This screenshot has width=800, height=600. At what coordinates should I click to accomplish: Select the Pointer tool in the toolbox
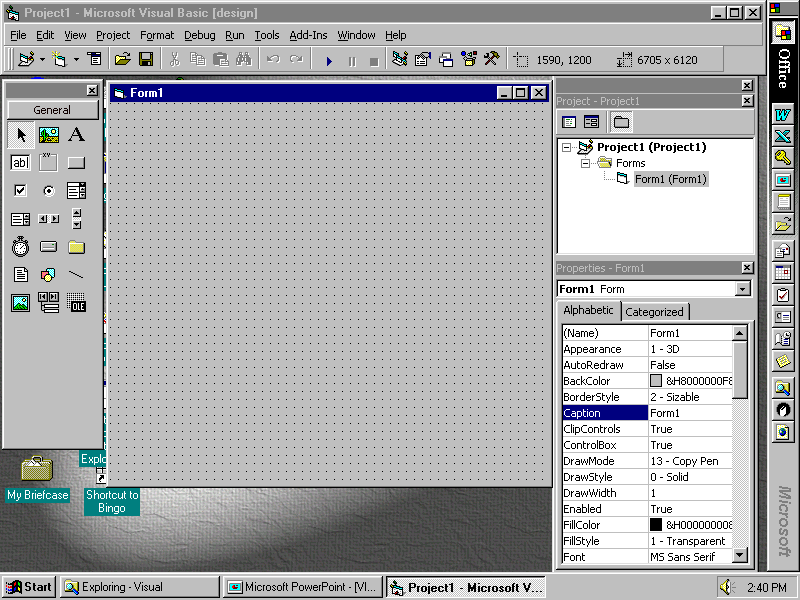[21, 135]
